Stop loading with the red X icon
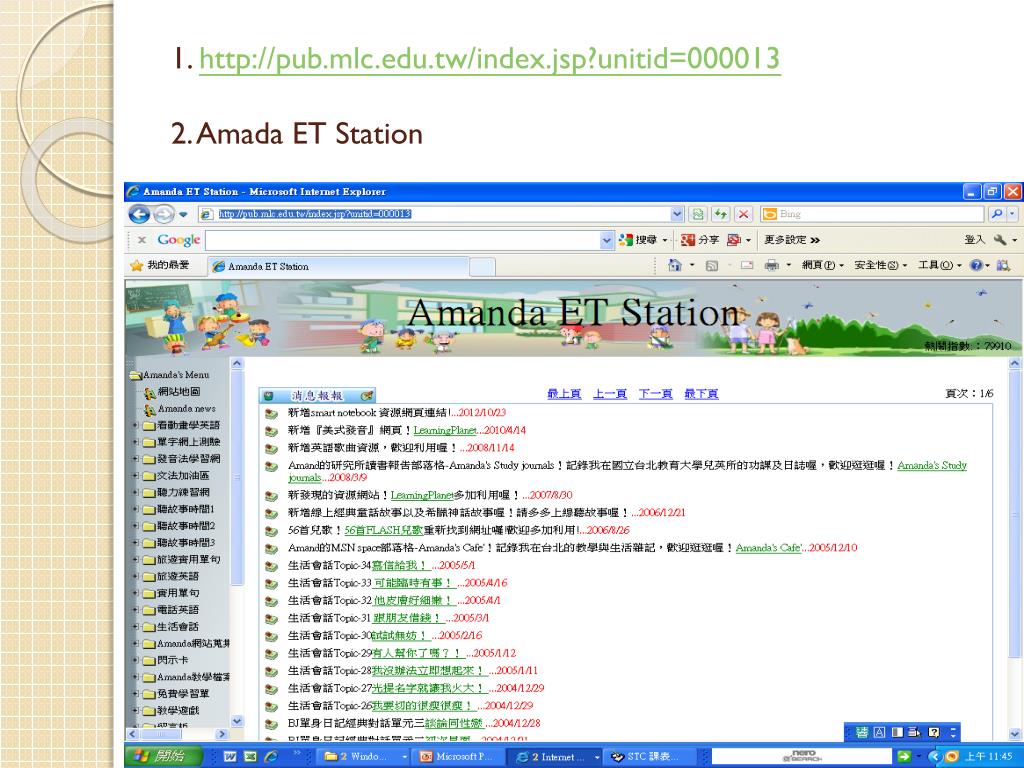The image size is (1024, 768). point(743,214)
